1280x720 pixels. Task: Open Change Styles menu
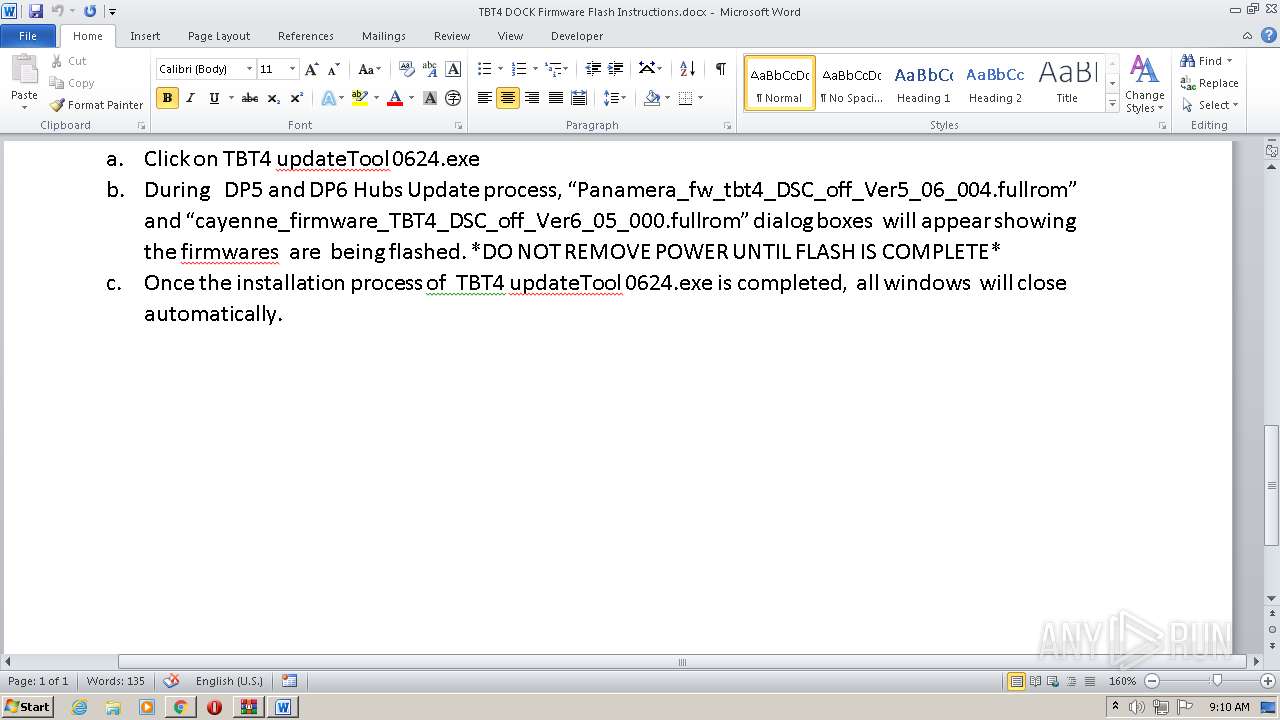[x=1144, y=85]
